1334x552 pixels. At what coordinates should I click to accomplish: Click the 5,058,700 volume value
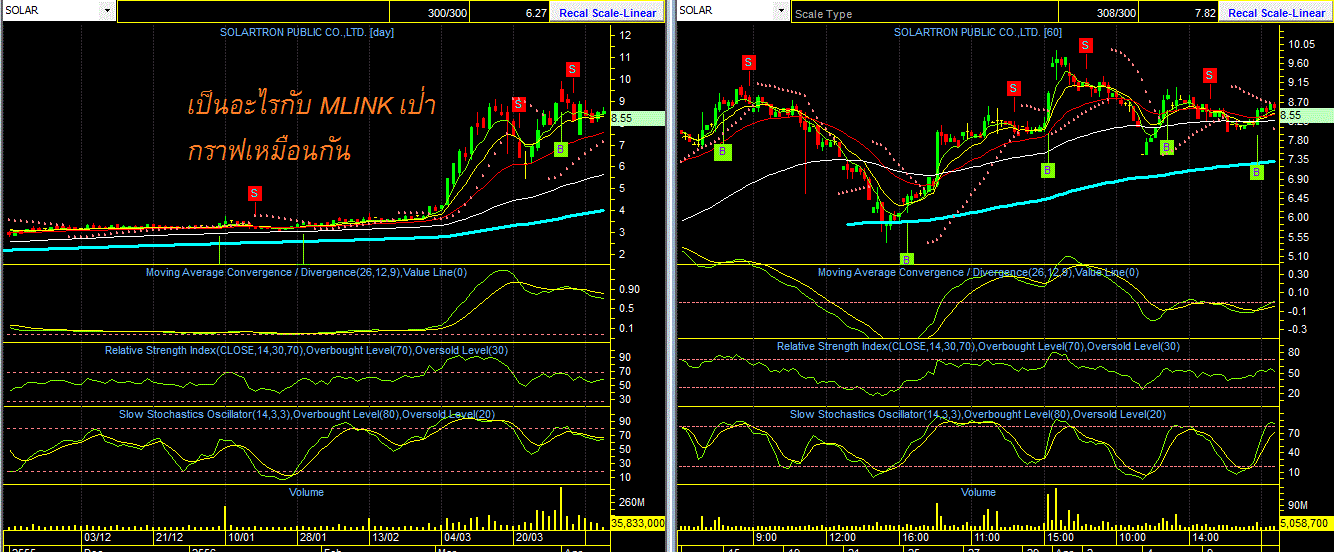pos(1305,522)
